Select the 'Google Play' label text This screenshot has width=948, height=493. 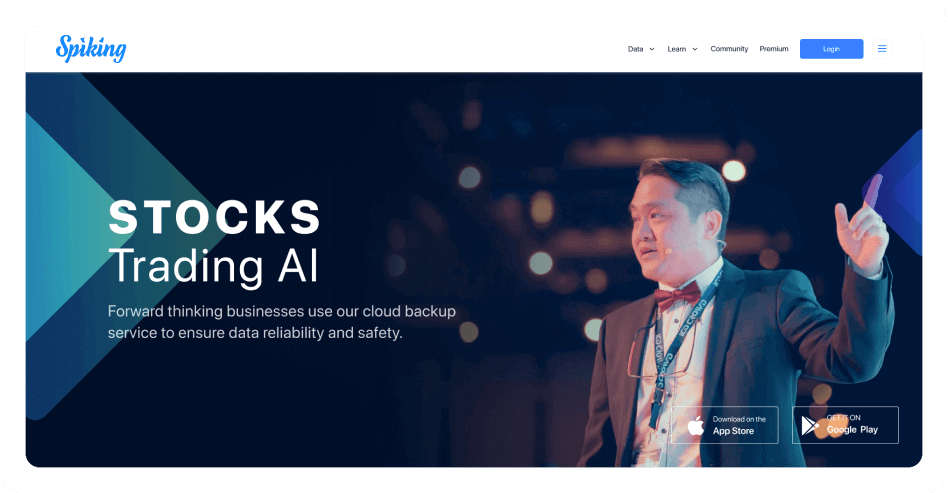click(852, 429)
